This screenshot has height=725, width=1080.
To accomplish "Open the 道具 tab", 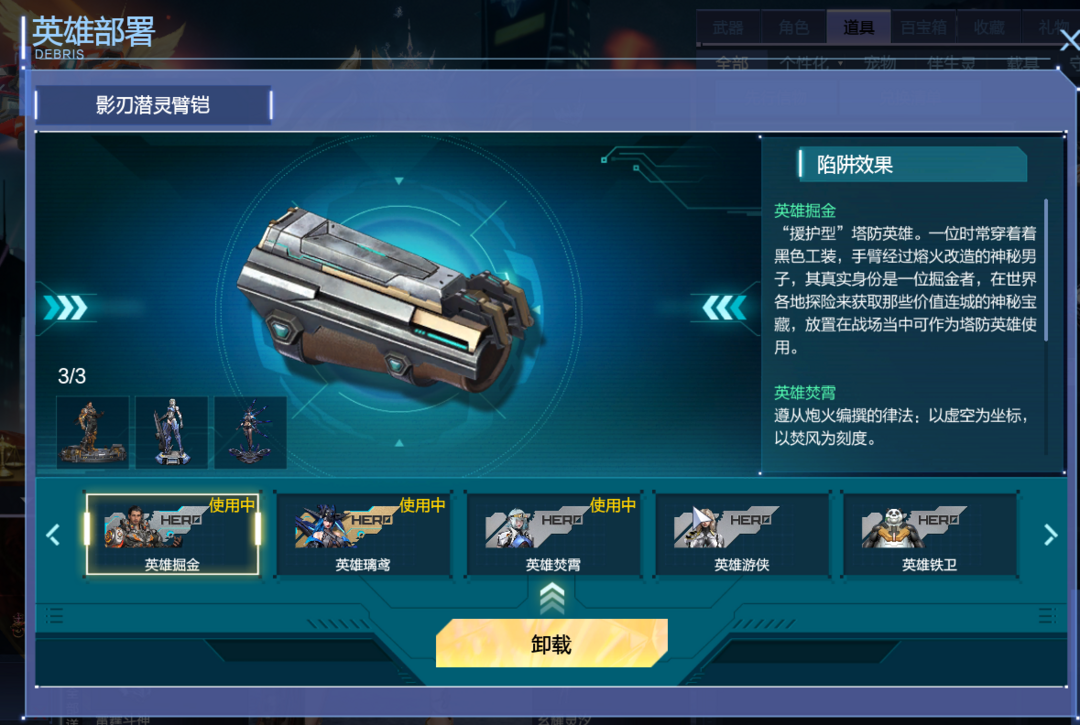I will click(858, 28).
